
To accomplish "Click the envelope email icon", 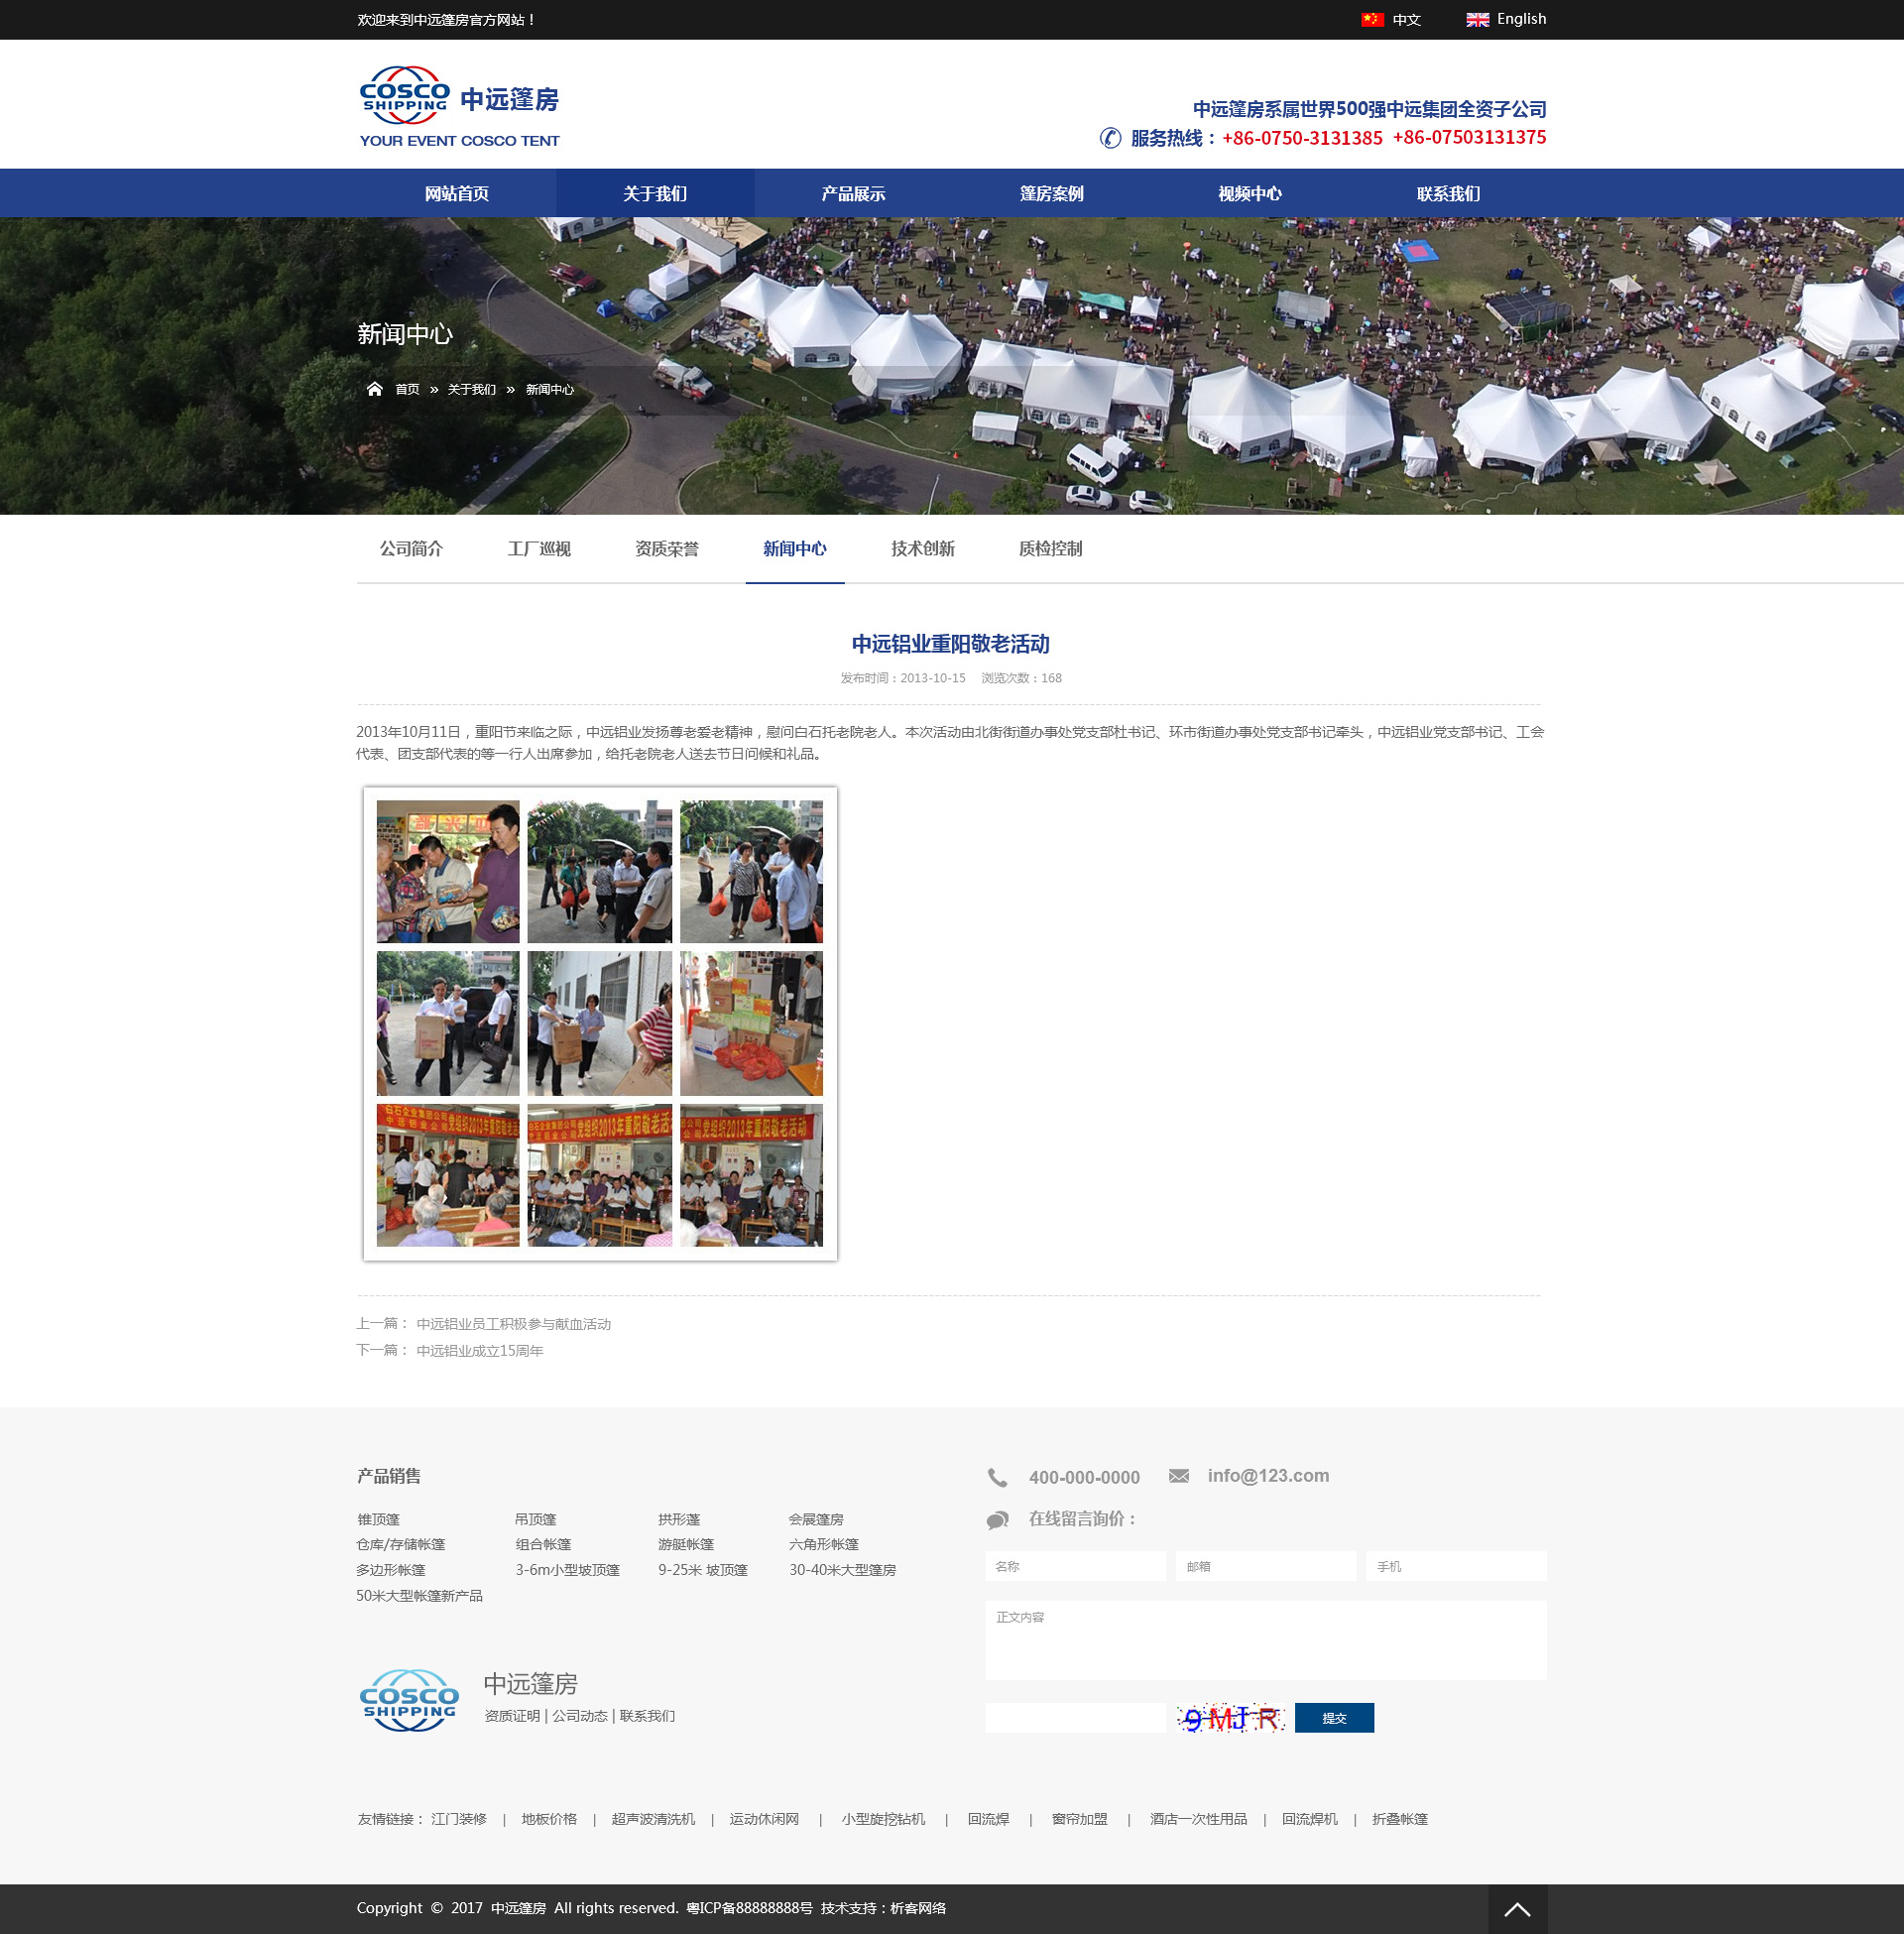I will (x=1178, y=1476).
